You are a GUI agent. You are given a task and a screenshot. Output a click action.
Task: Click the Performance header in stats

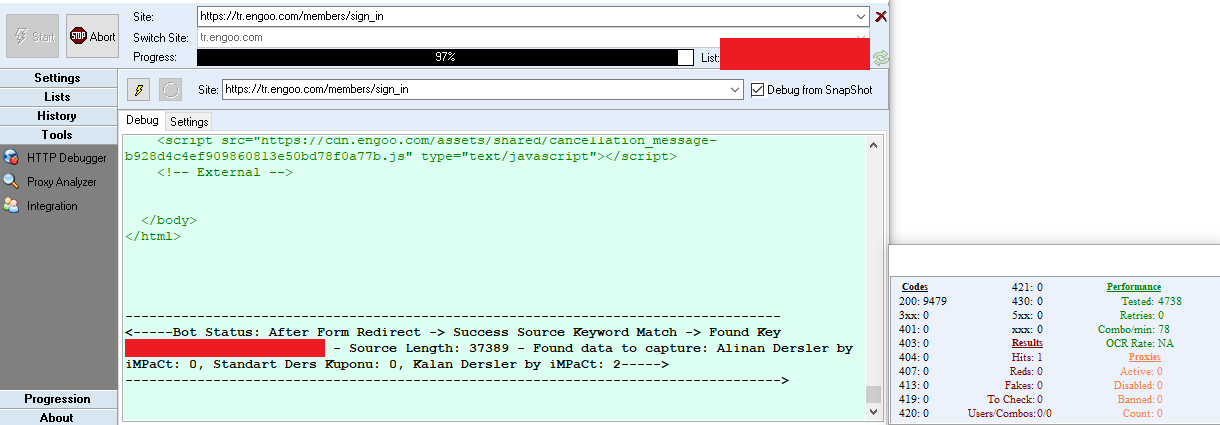(x=1134, y=287)
